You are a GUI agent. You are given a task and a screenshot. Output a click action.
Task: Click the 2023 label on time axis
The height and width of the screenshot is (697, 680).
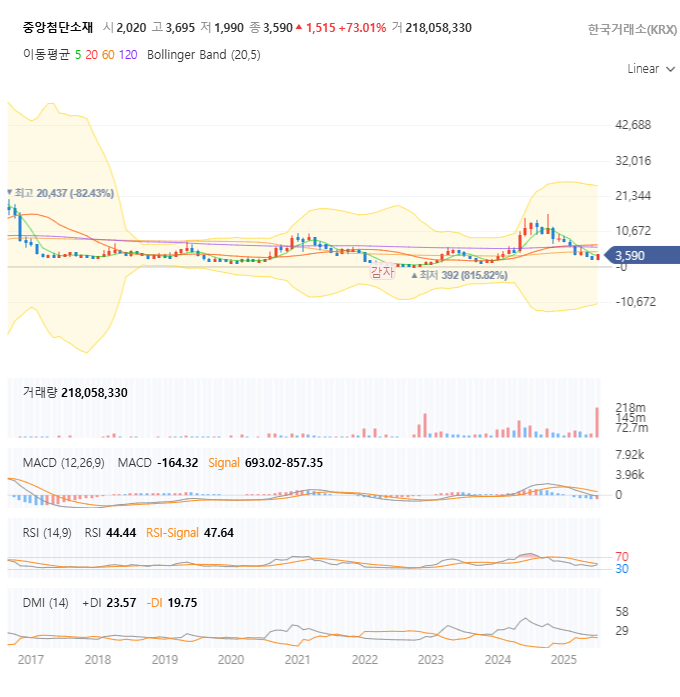431,660
